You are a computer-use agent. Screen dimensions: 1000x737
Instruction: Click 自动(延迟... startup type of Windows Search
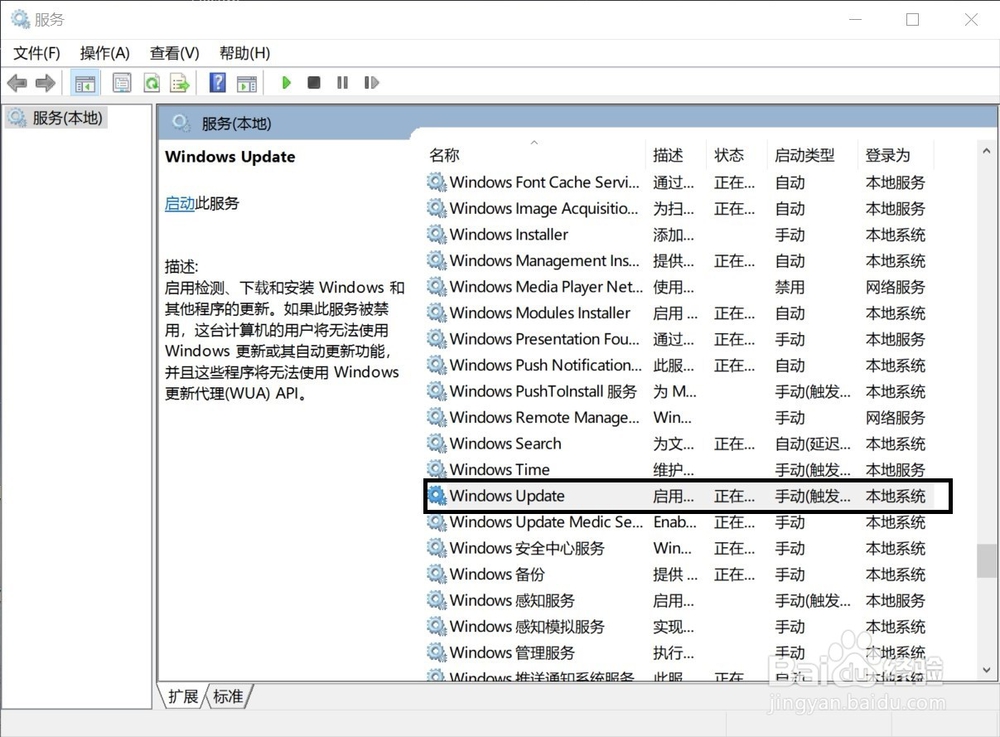(812, 444)
